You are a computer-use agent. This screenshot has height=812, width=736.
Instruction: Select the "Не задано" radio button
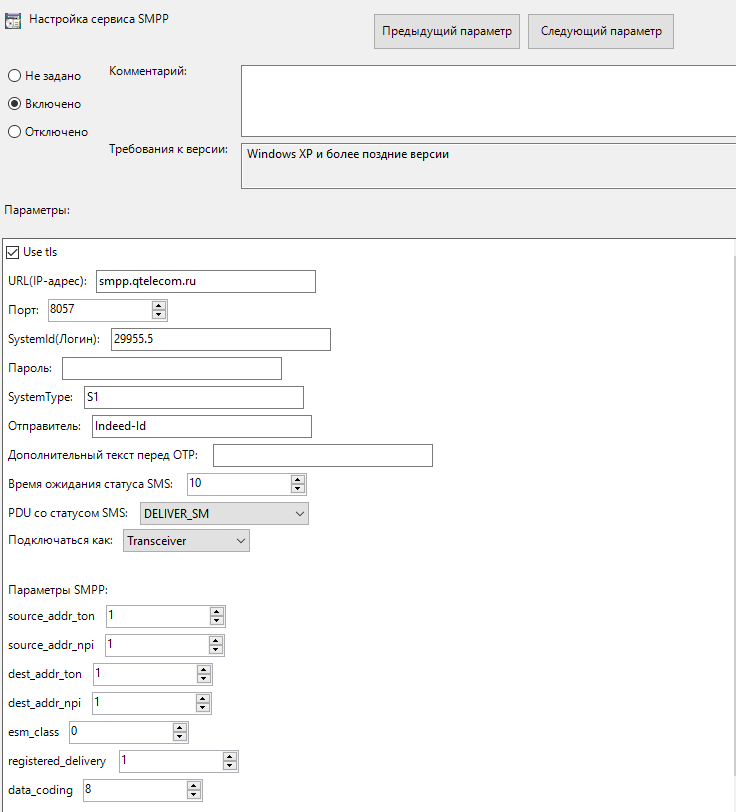tap(15, 76)
